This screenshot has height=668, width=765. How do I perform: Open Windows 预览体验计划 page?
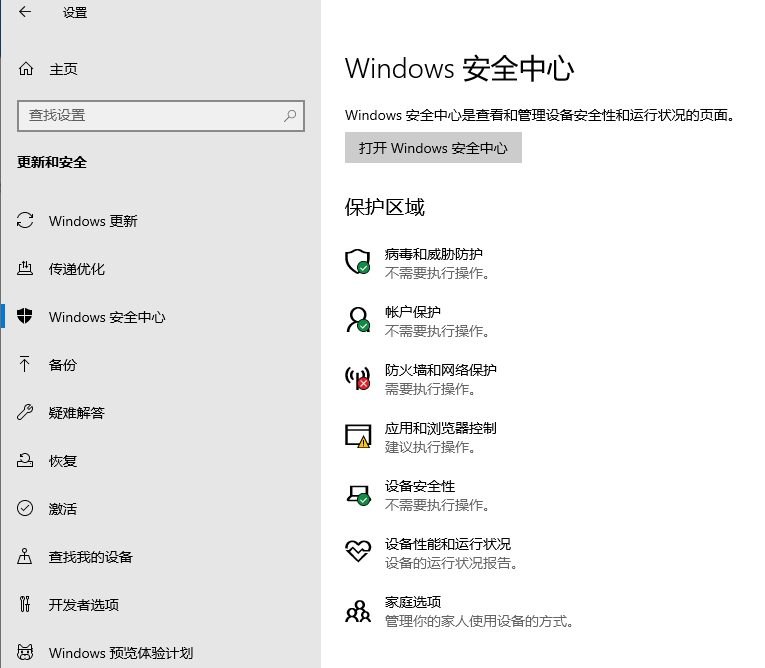(x=121, y=653)
